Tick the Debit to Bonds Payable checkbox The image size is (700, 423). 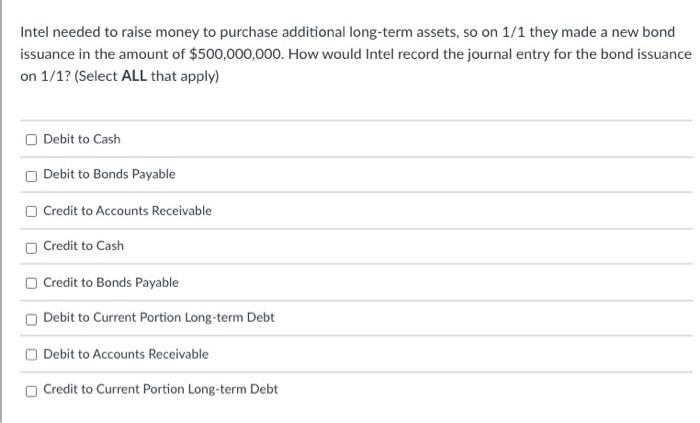32,175
